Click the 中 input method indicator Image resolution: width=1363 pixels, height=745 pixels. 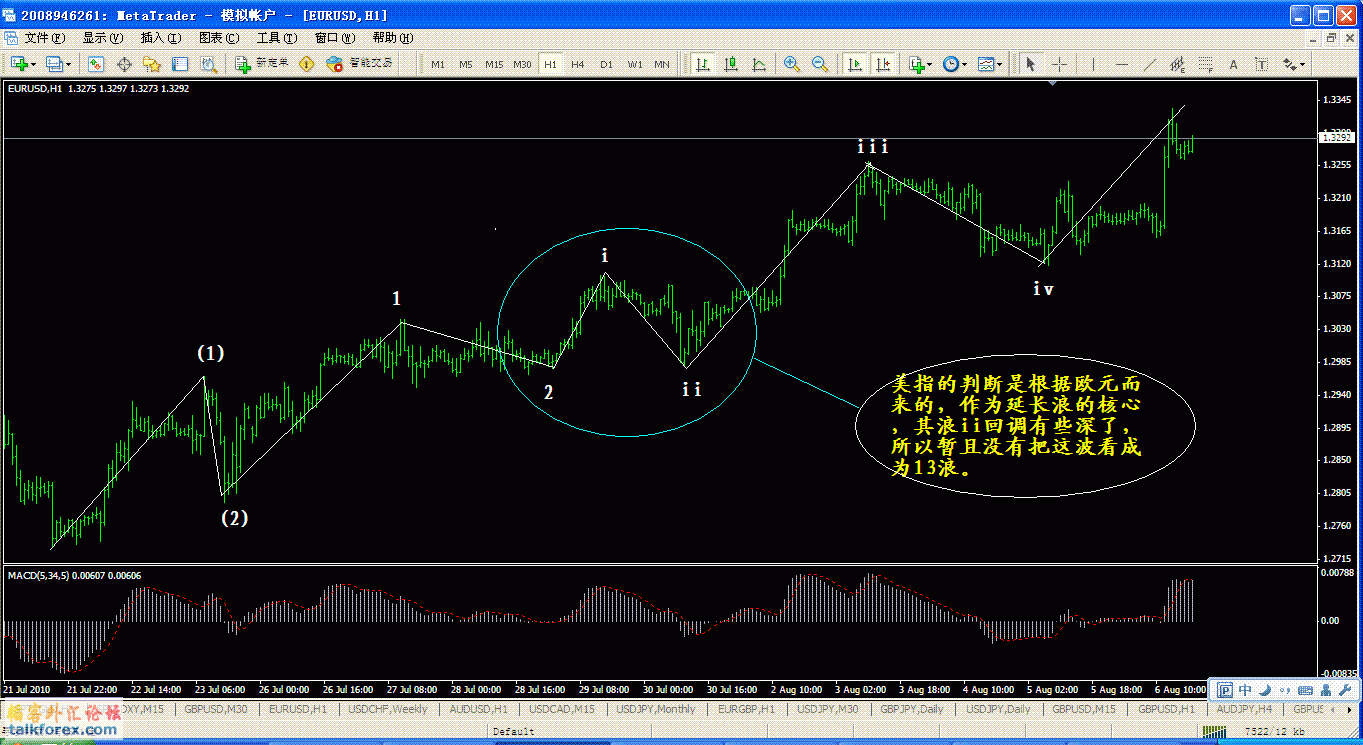click(x=1245, y=690)
